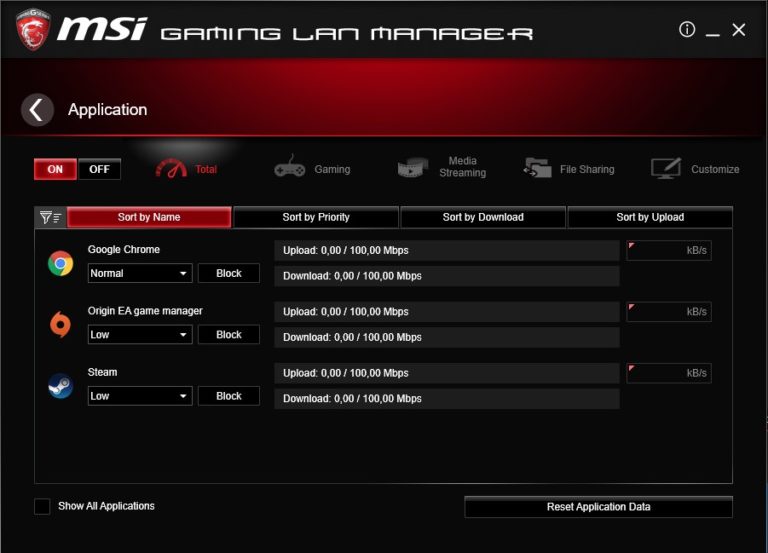Image resolution: width=768 pixels, height=553 pixels.
Task: Click the Origin EA game manager text
Action: pos(145,311)
